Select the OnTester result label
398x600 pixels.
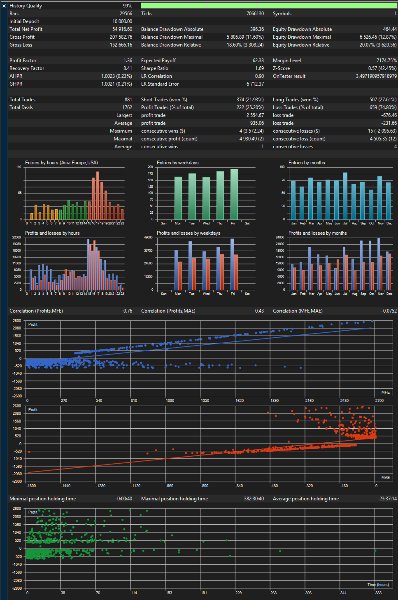pyautogui.click(x=289, y=76)
